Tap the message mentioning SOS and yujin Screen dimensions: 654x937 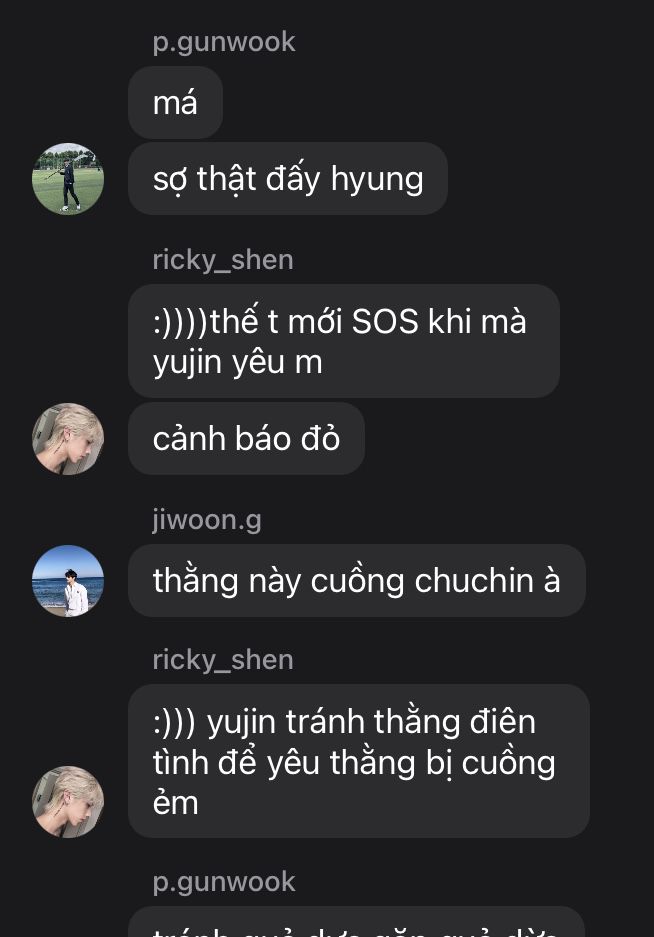pyautogui.click(x=344, y=341)
